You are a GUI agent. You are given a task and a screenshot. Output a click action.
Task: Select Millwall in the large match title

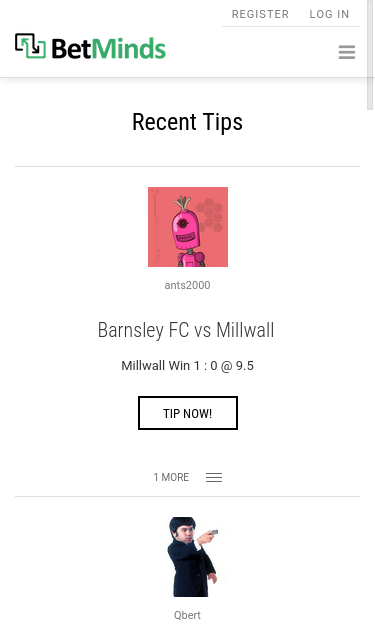(x=245, y=330)
